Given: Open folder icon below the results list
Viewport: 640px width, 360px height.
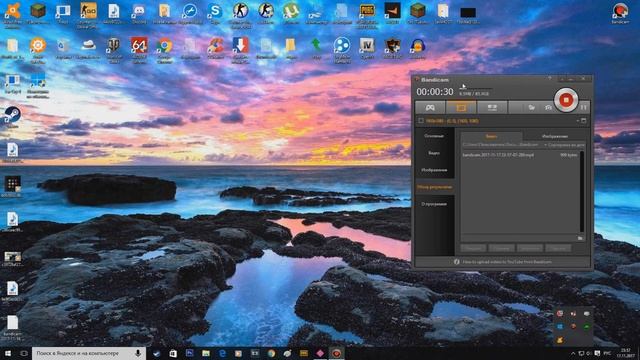Looking at the screenshot, I should tap(580, 238).
